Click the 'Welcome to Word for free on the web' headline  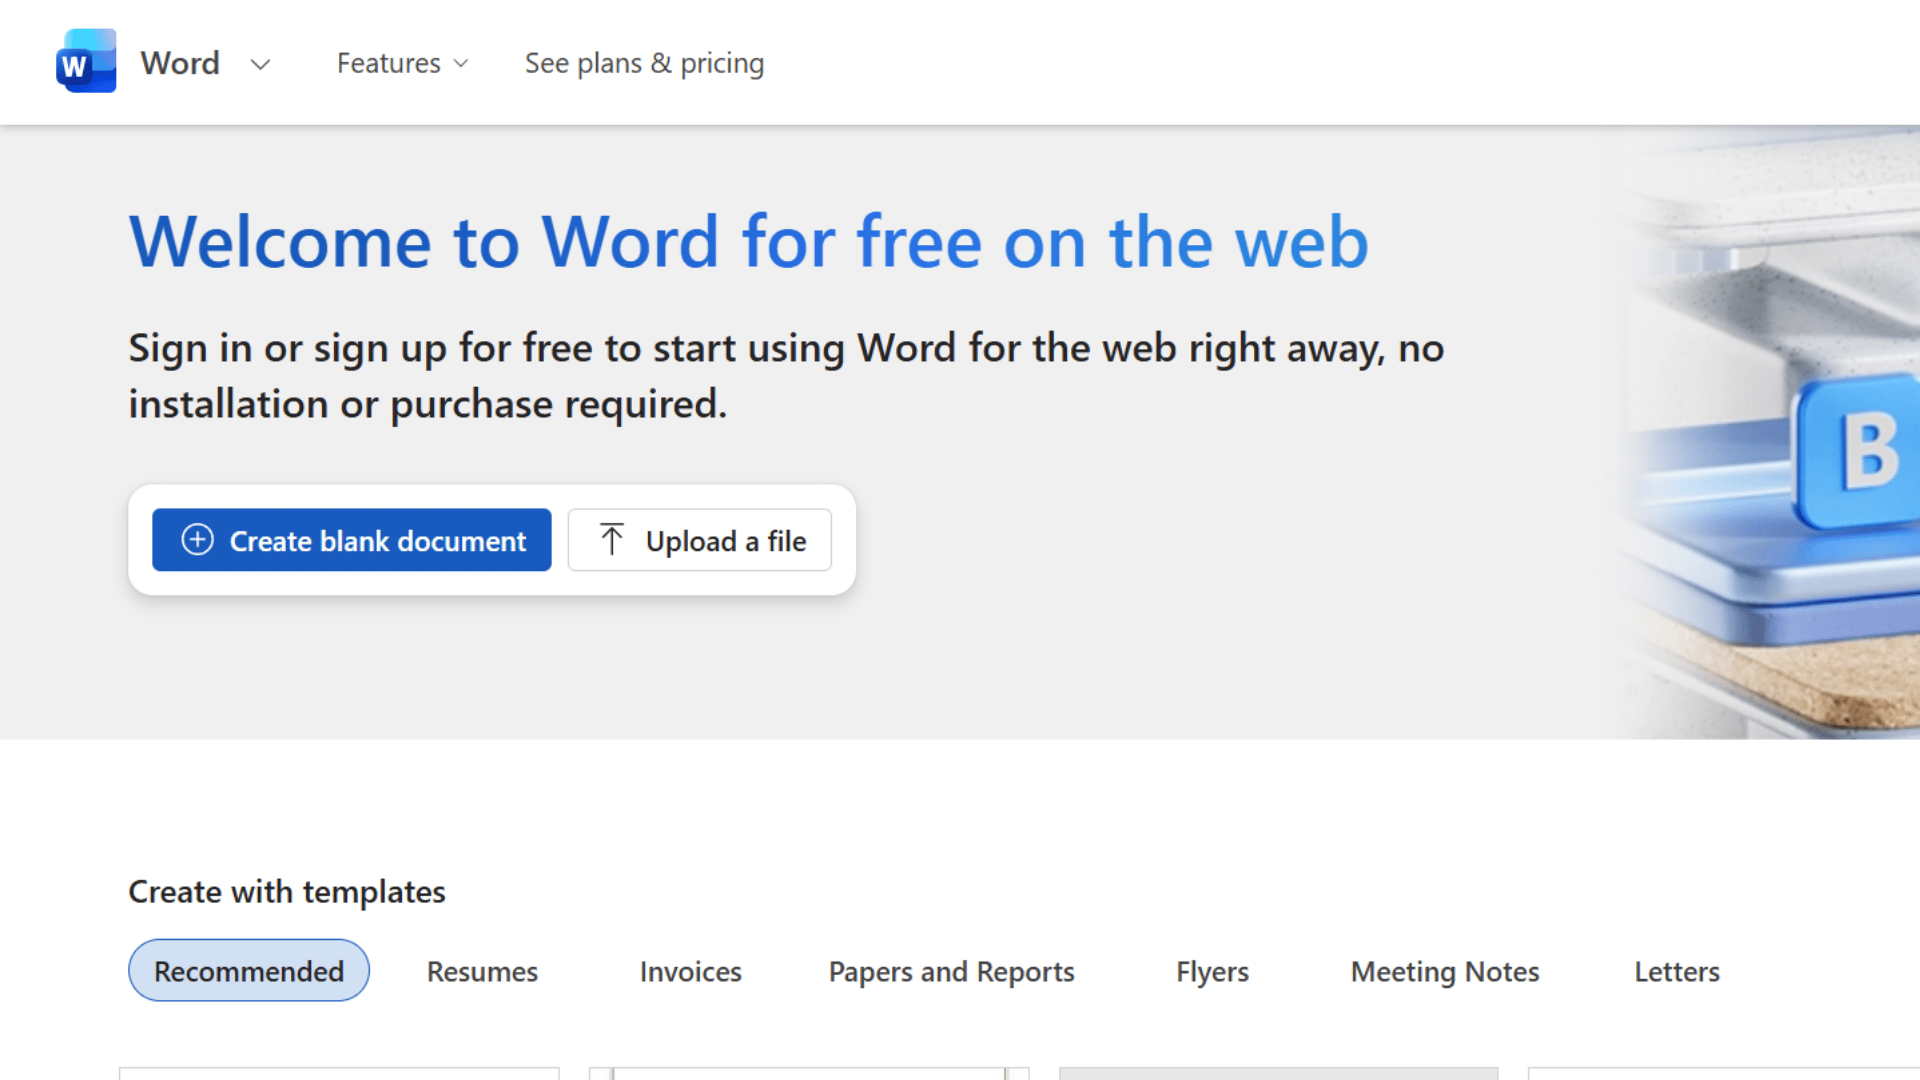pos(748,242)
